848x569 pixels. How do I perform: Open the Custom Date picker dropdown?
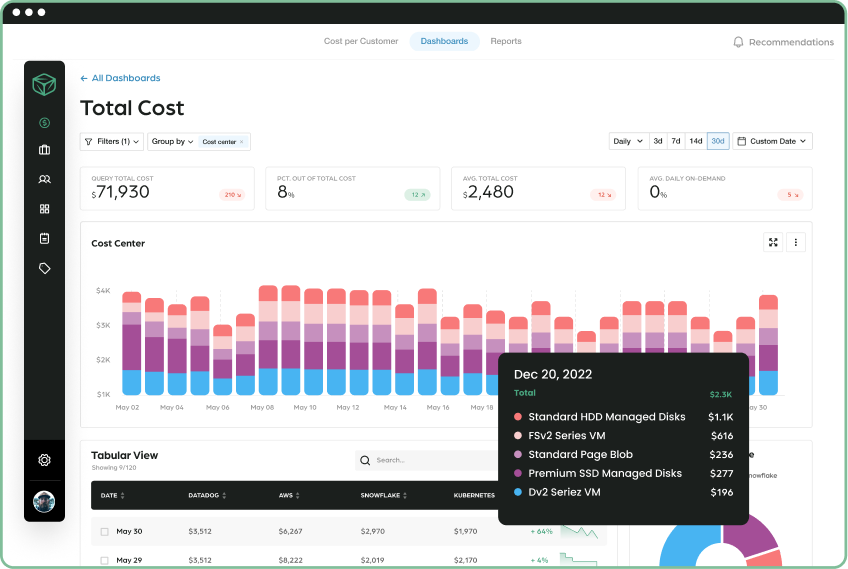coord(772,141)
